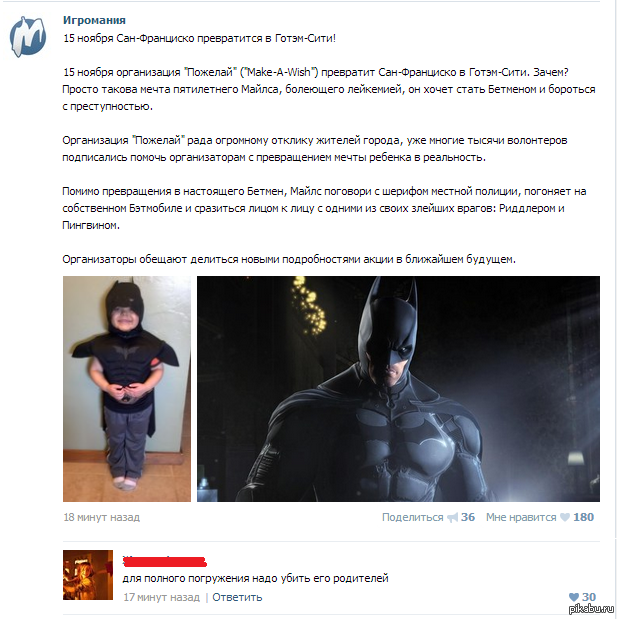Click Поделиться to share the post
The height and width of the screenshot is (620, 619).
(412, 517)
